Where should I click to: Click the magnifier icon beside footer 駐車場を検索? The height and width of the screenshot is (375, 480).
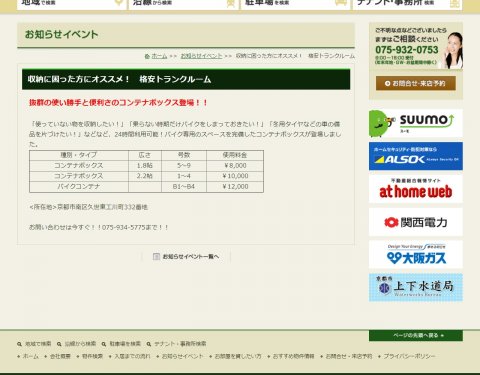104,344
